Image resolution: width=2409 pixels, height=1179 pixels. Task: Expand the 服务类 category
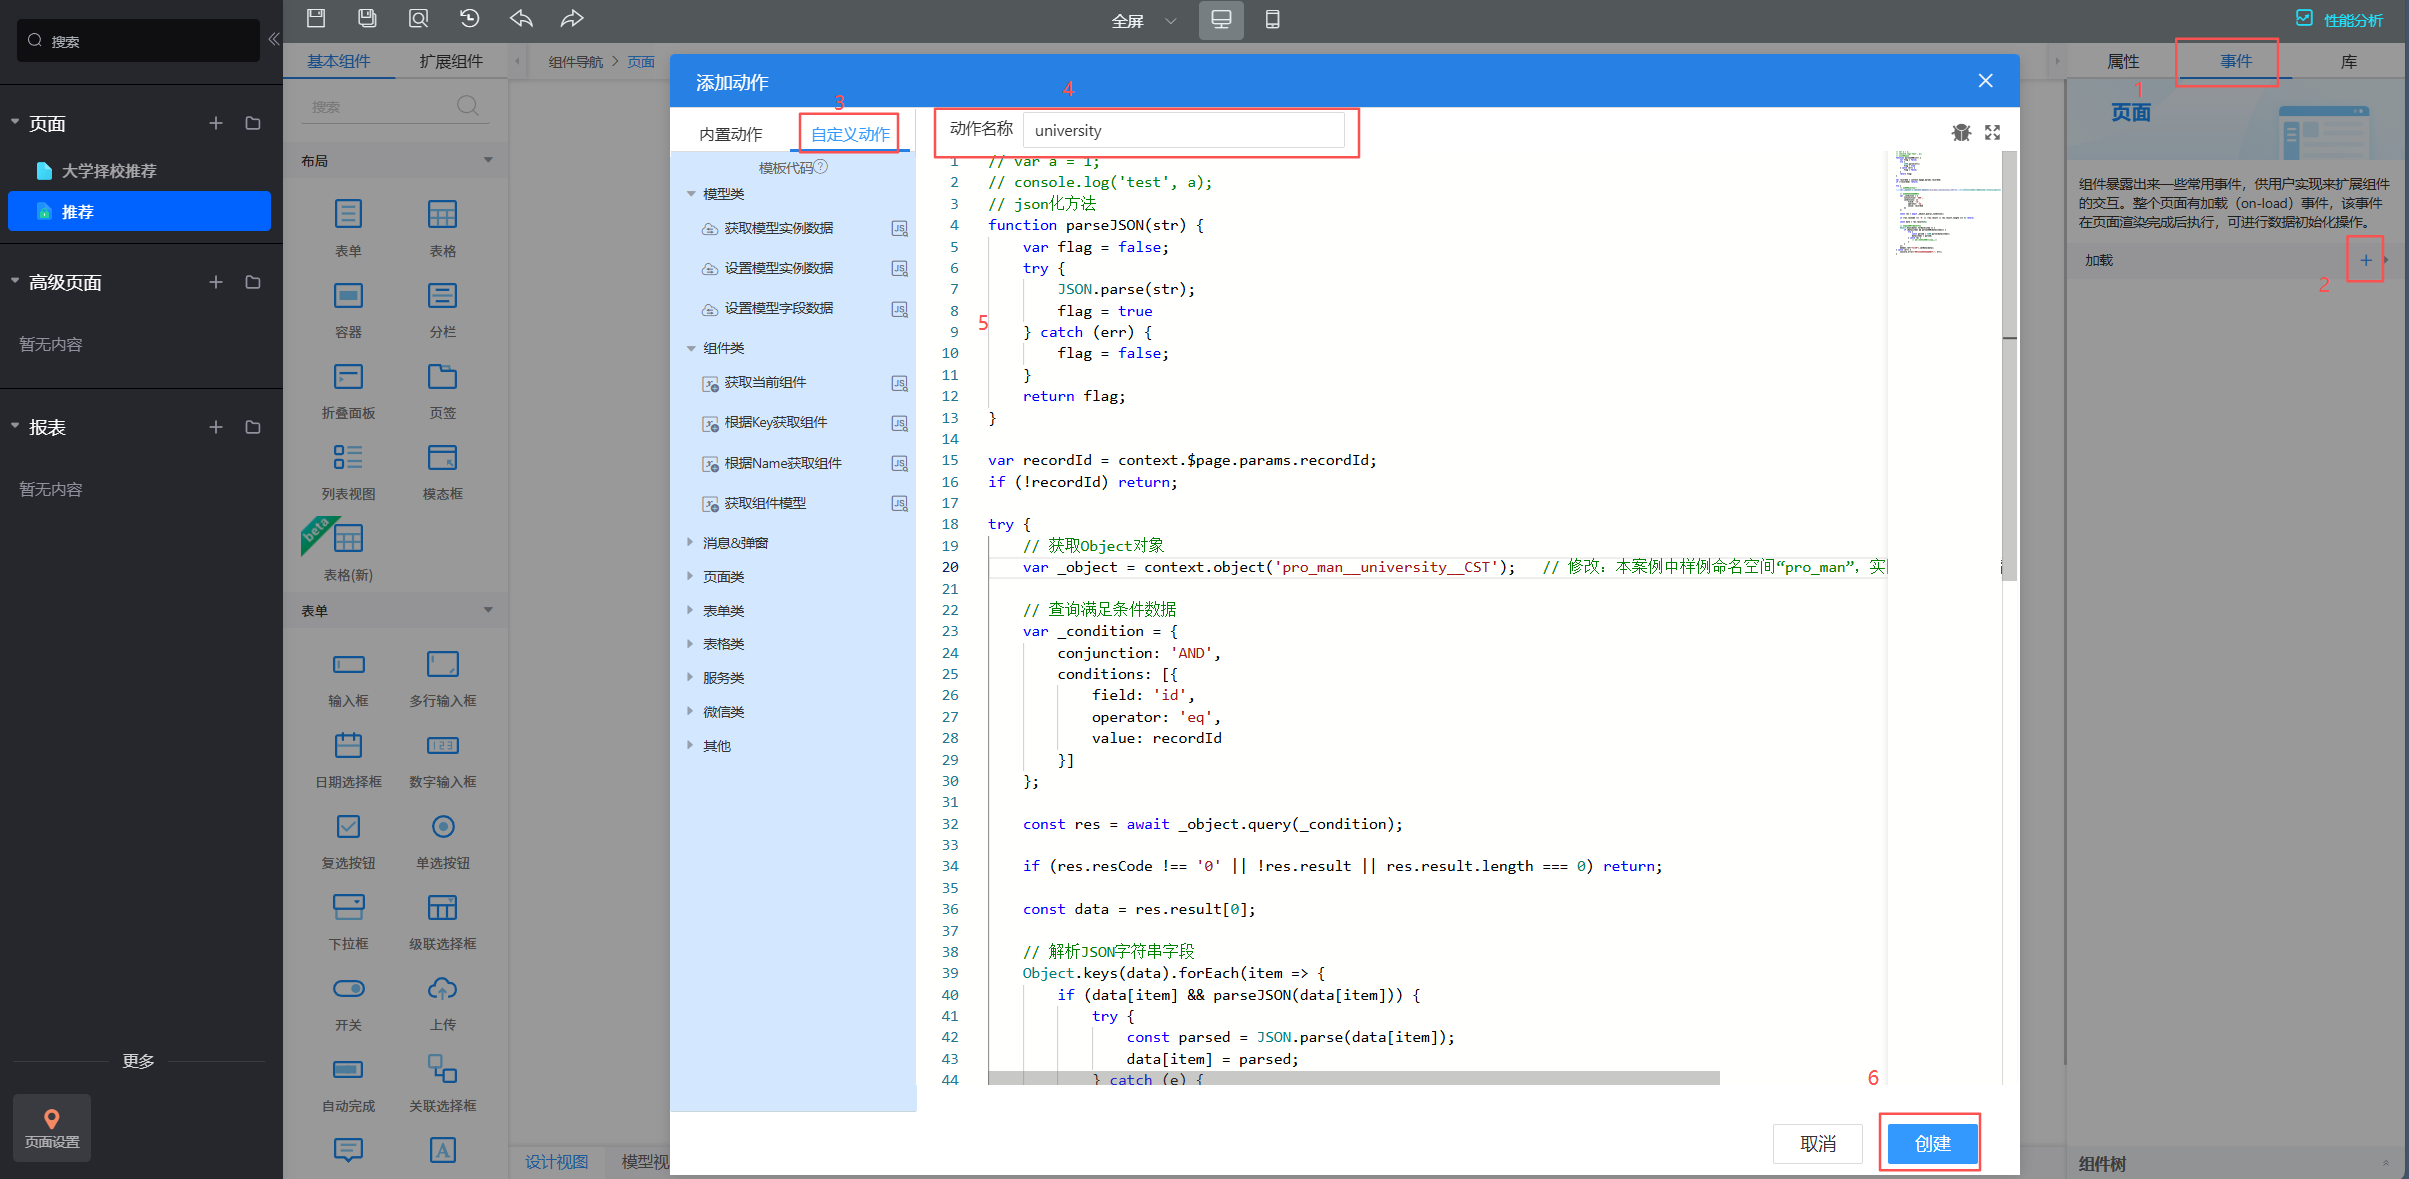[691, 678]
